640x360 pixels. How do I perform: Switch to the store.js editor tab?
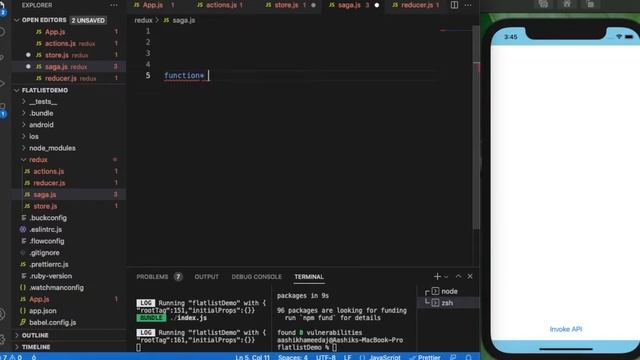pyautogui.click(x=290, y=5)
